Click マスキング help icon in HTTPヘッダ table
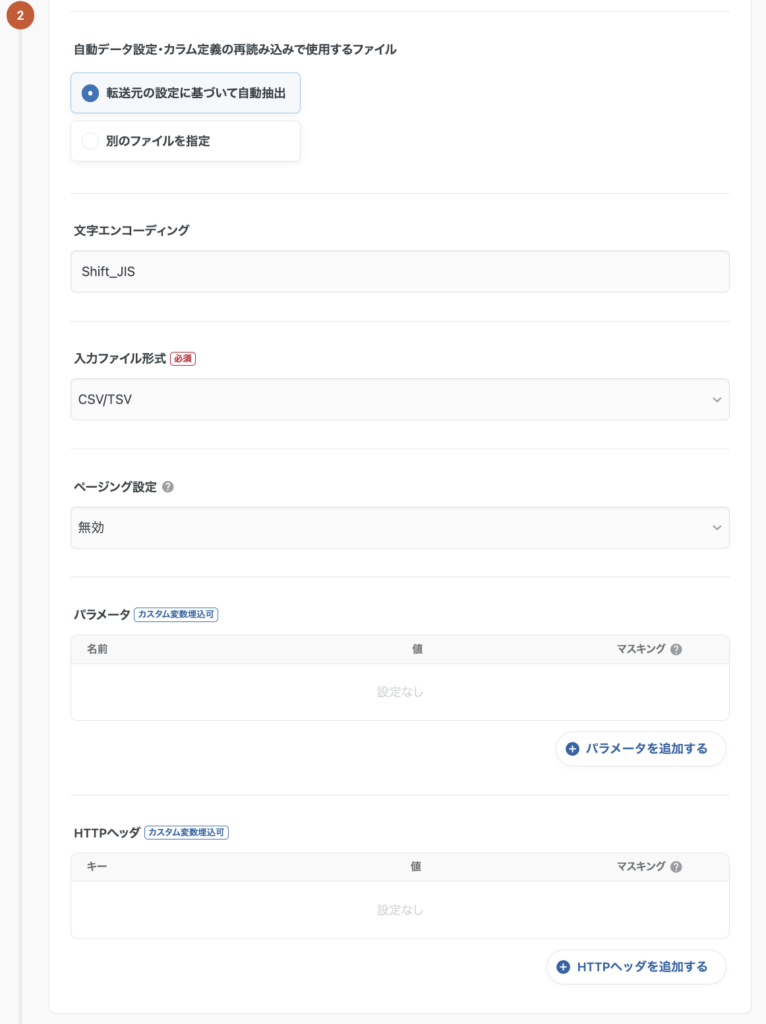 point(676,867)
